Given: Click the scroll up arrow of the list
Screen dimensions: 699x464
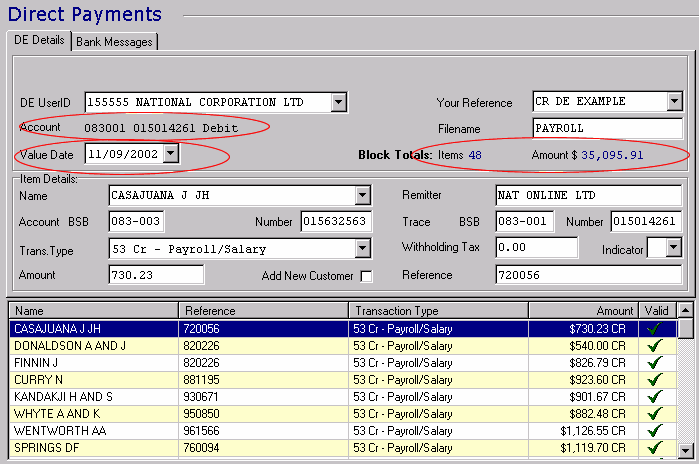Looking at the screenshot, I should [x=685, y=310].
